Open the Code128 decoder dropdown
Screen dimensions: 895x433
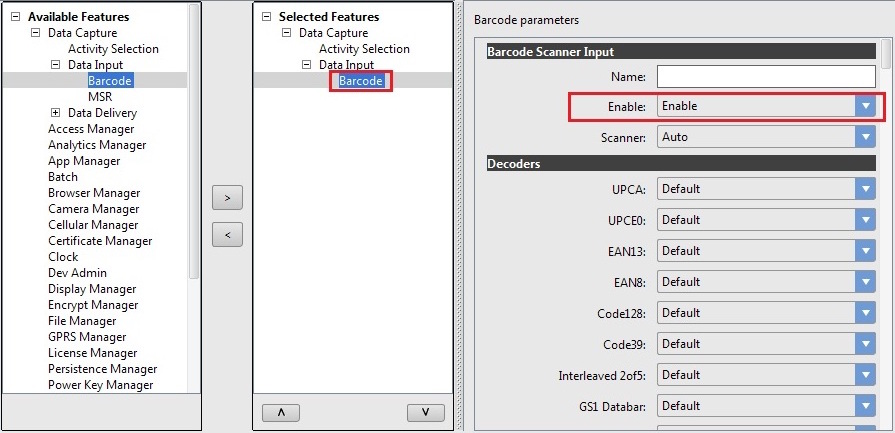tap(865, 313)
